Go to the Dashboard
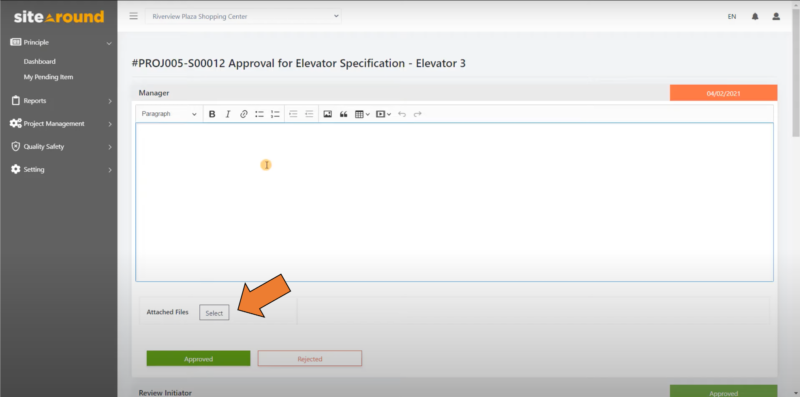 (x=40, y=62)
